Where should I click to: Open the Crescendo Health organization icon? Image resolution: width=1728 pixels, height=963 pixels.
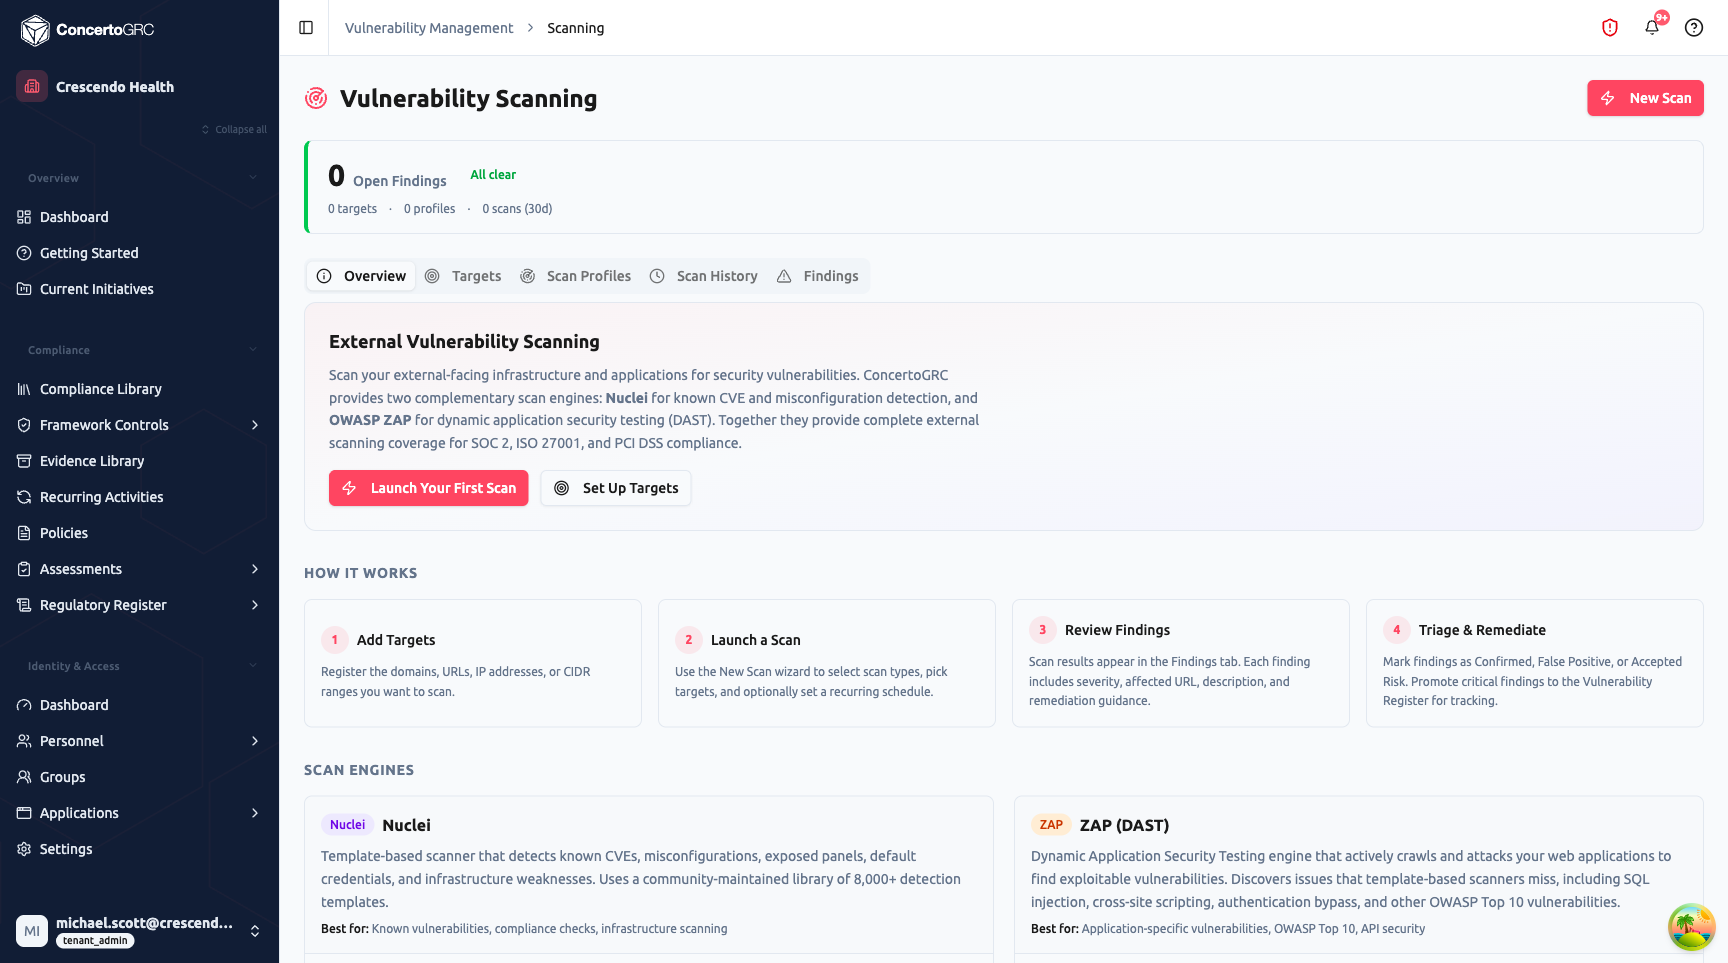click(x=32, y=86)
